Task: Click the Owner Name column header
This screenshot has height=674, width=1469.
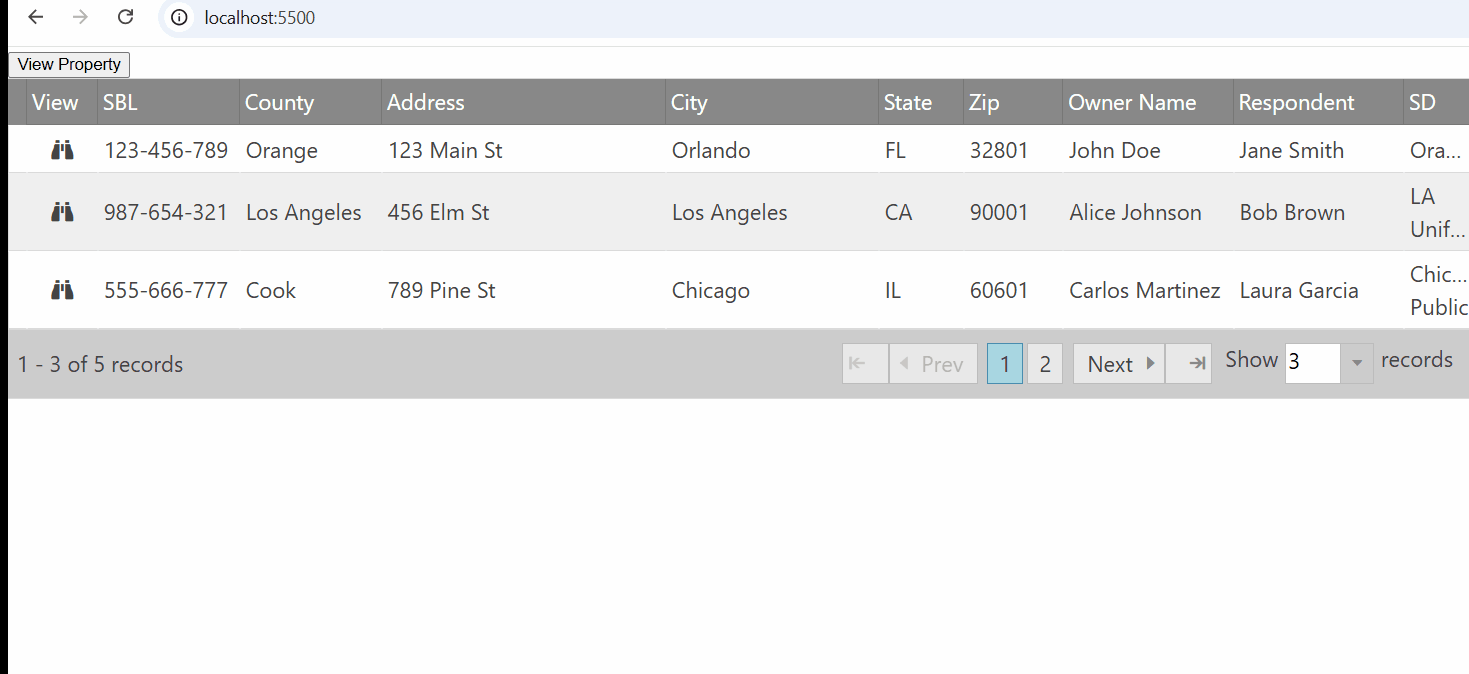Action: (1132, 102)
